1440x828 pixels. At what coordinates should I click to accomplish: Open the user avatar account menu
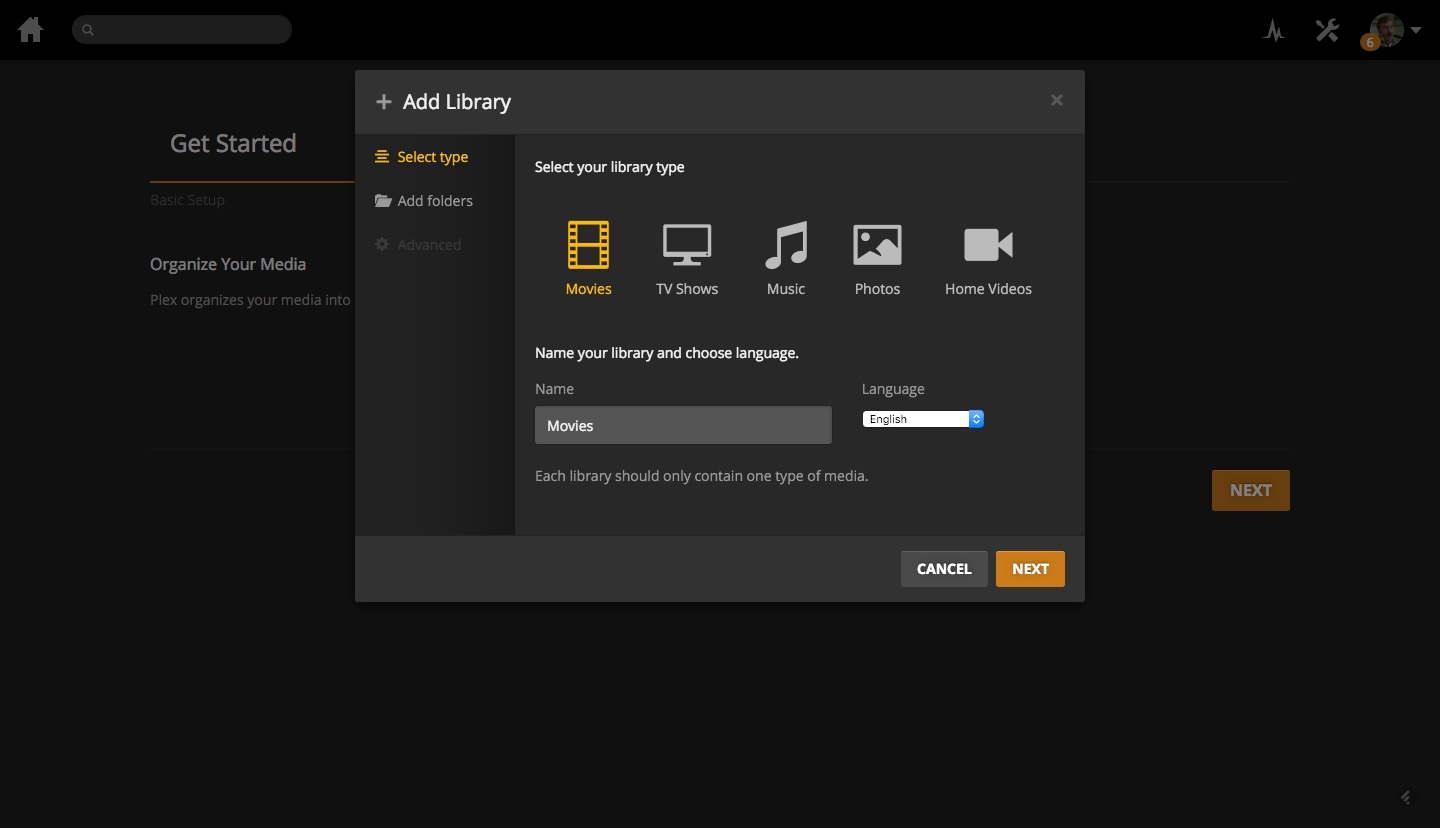[1387, 30]
